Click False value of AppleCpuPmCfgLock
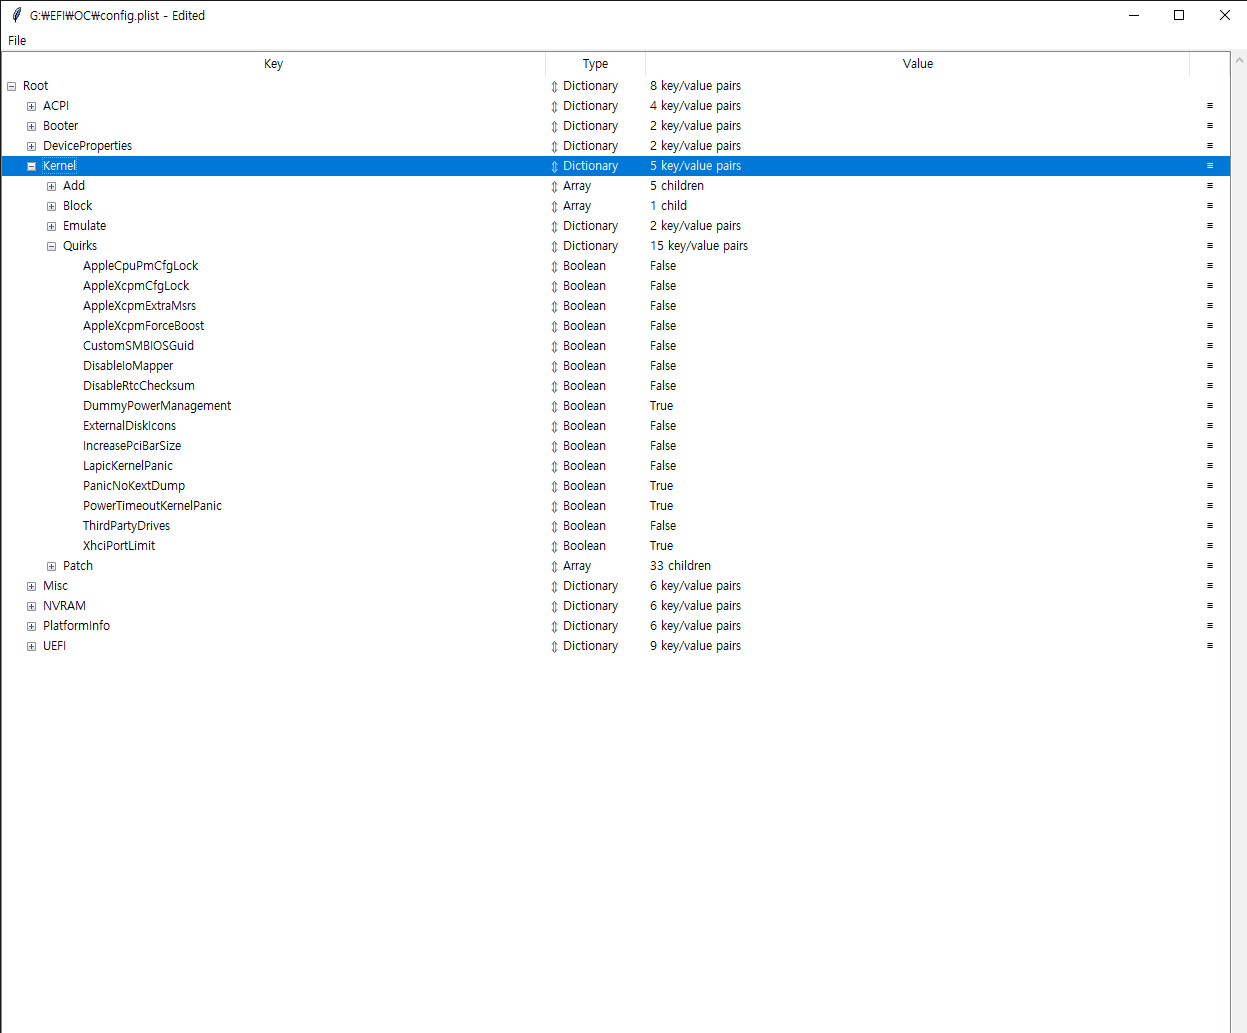Image resolution: width=1247 pixels, height=1033 pixels. point(663,266)
